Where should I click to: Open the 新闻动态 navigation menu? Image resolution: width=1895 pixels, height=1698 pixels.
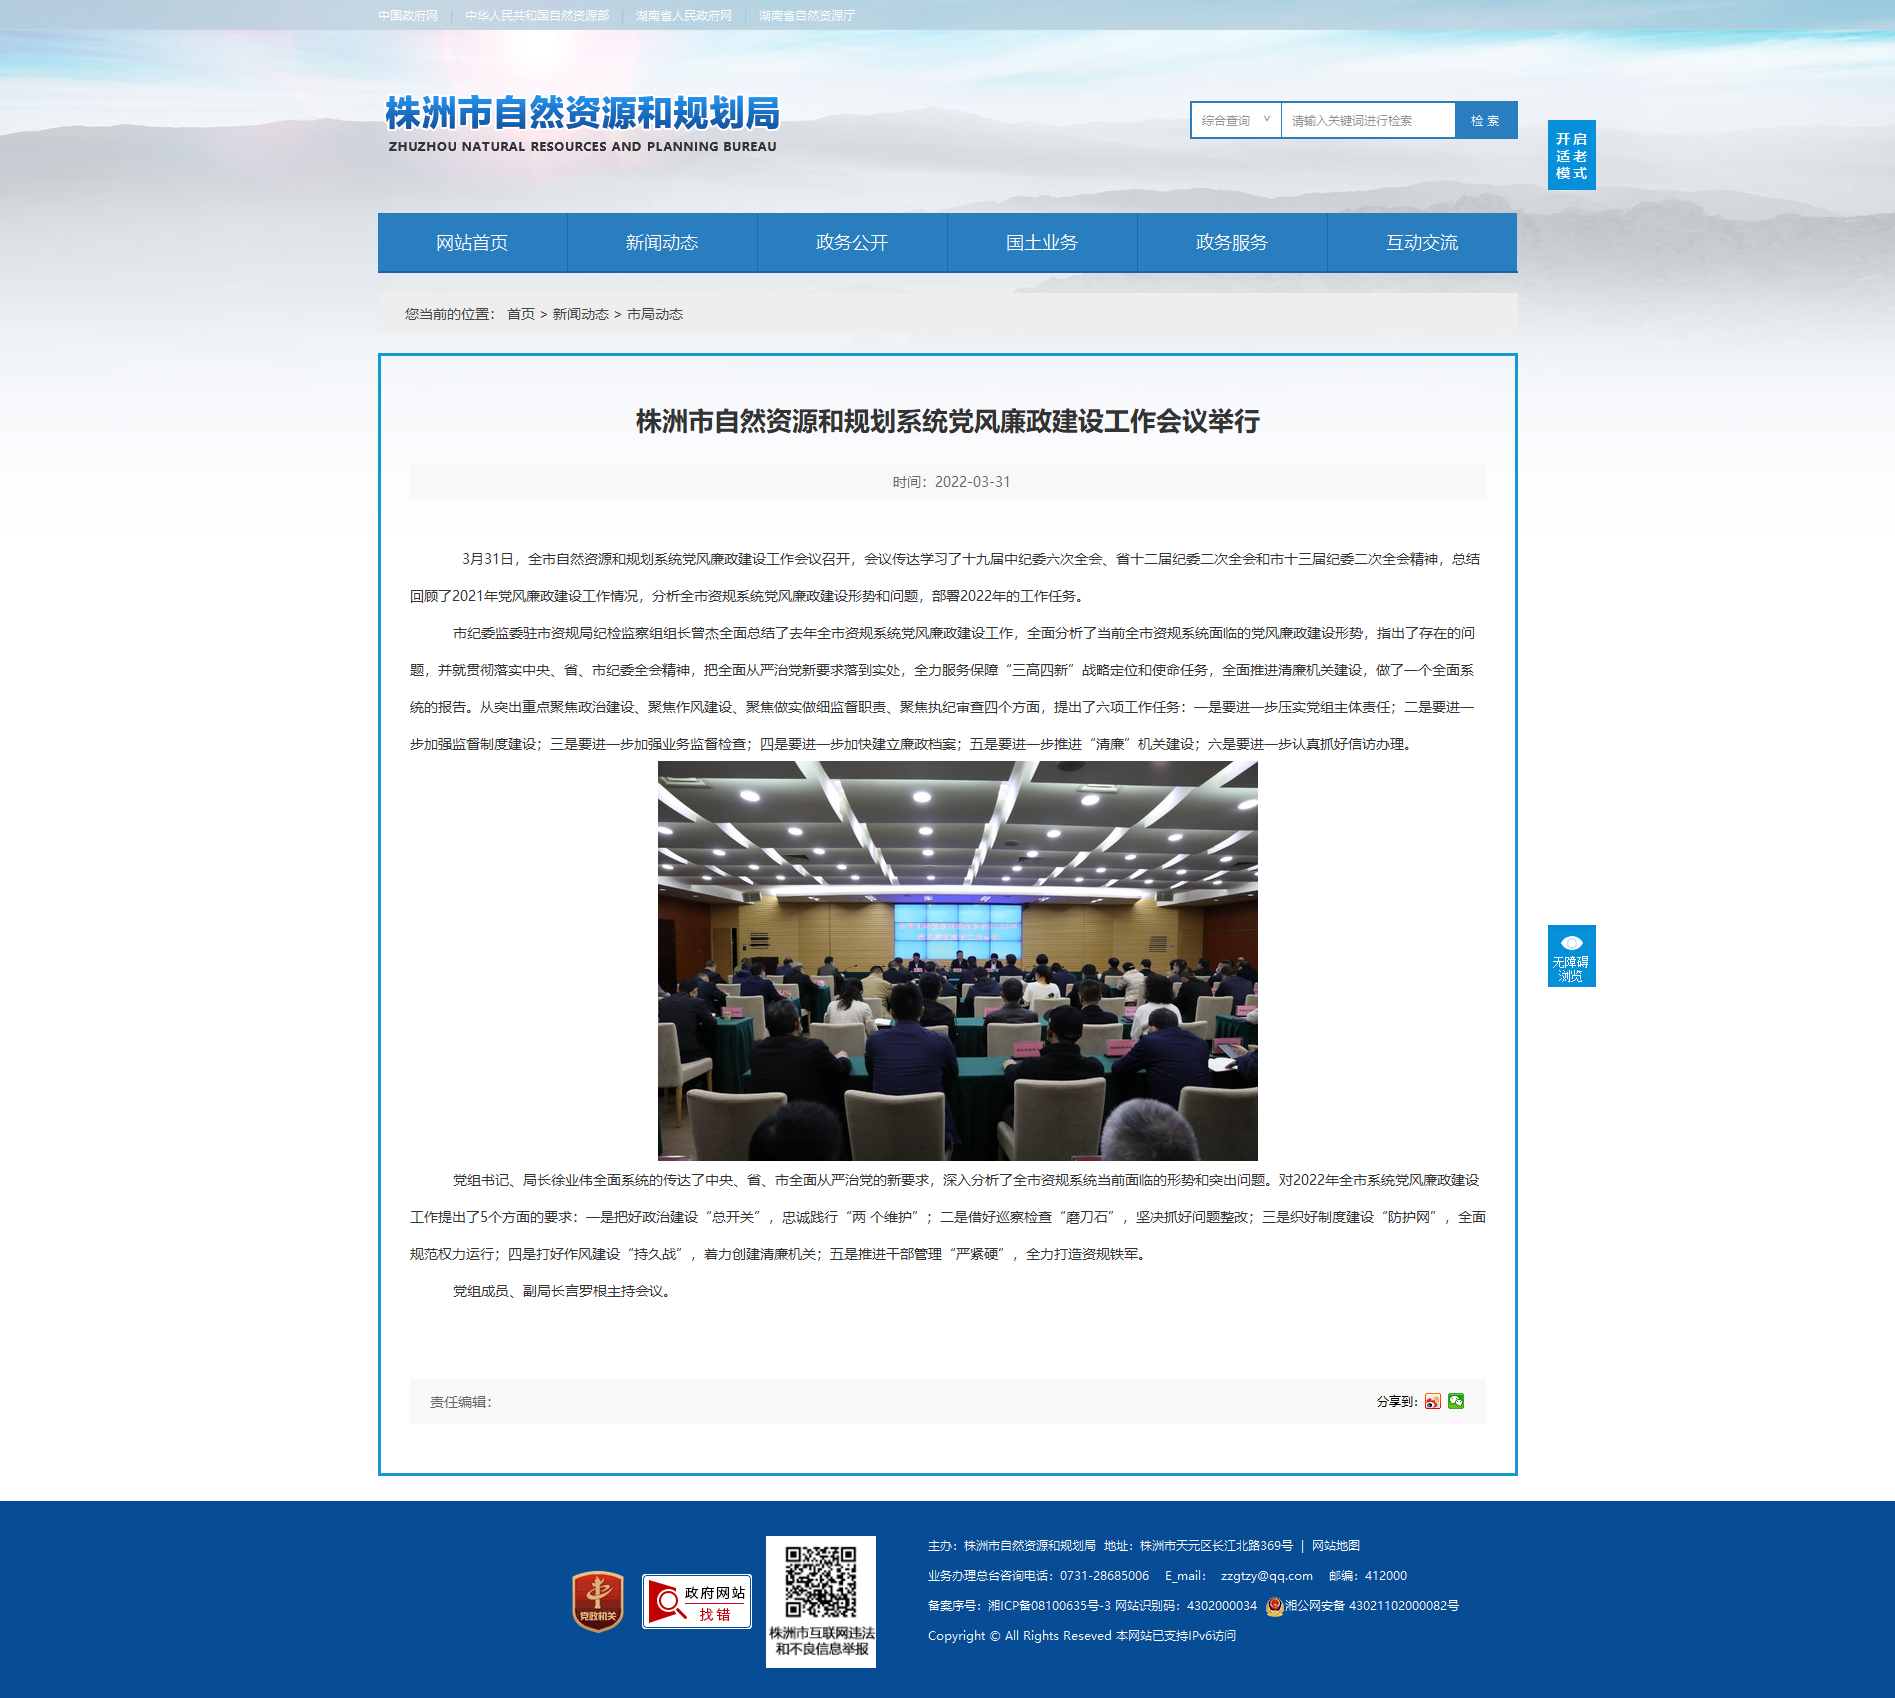[x=662, y=242]
